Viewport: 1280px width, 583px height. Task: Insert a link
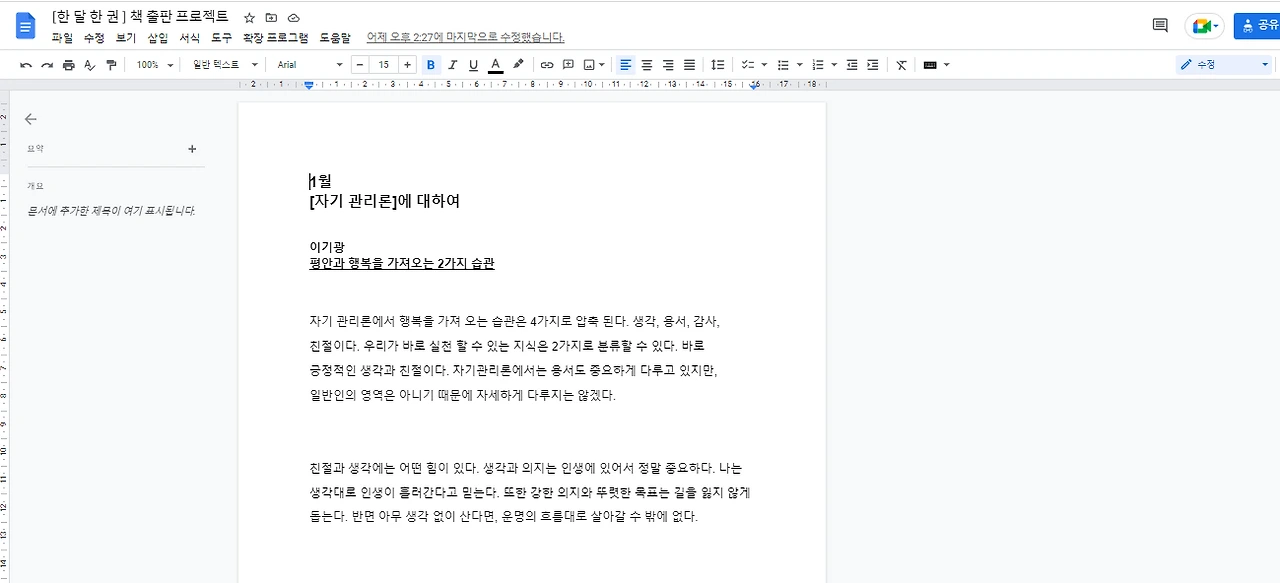(x=546, y=64)
